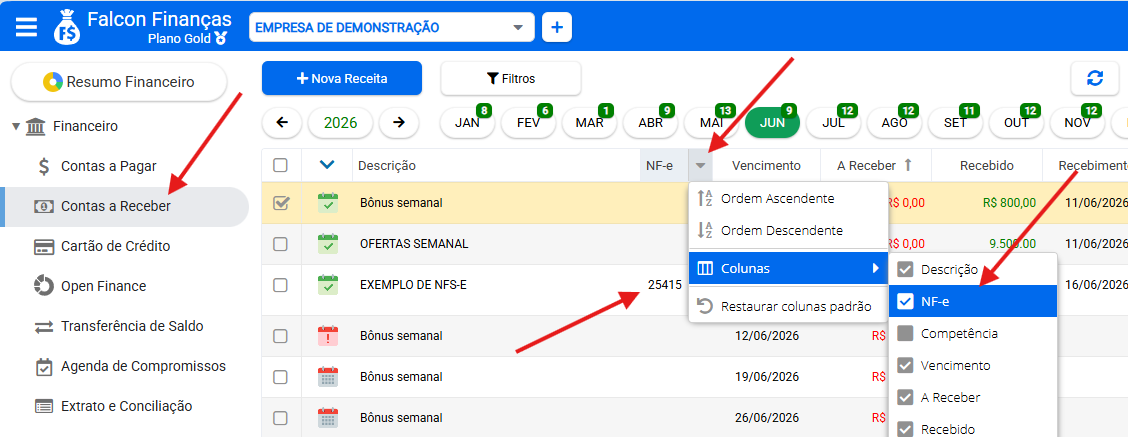Click the green calendar icon of EXEMPLO DE NFS-E
Screen dimensions: 1128x437
coord(328,285)
